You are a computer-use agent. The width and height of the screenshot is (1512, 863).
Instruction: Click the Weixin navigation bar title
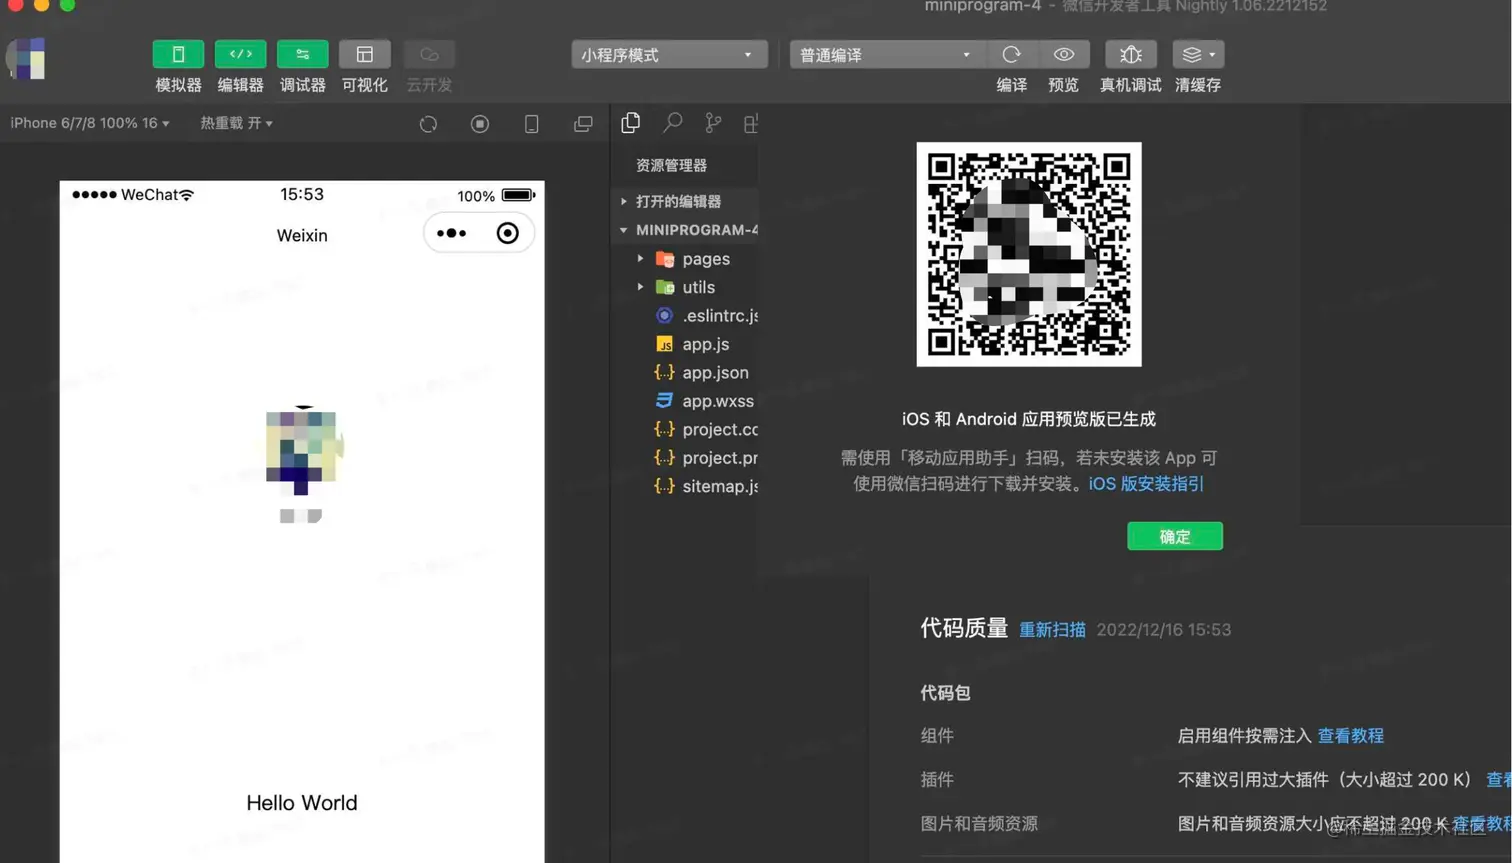(x=302, y=235)
